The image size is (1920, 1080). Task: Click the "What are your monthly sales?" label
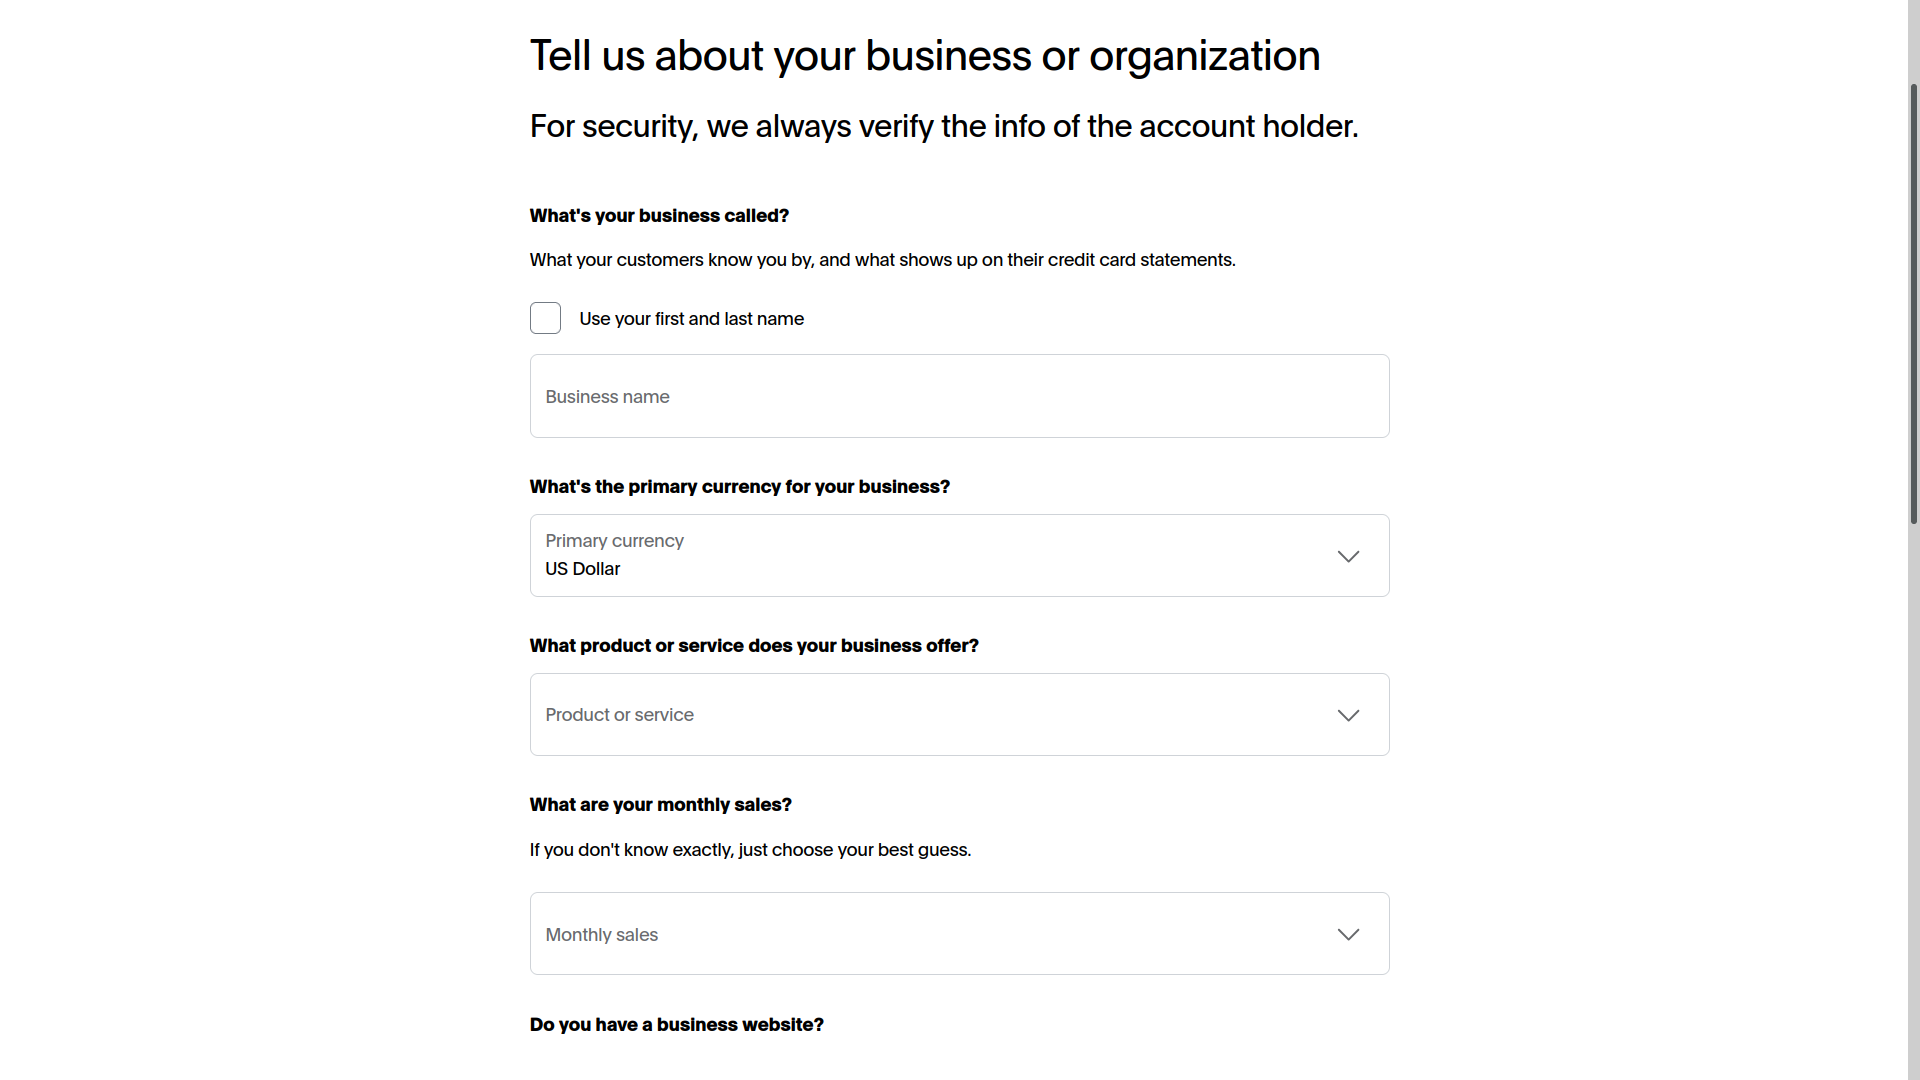pyautogui.click(x=660, y=805)
